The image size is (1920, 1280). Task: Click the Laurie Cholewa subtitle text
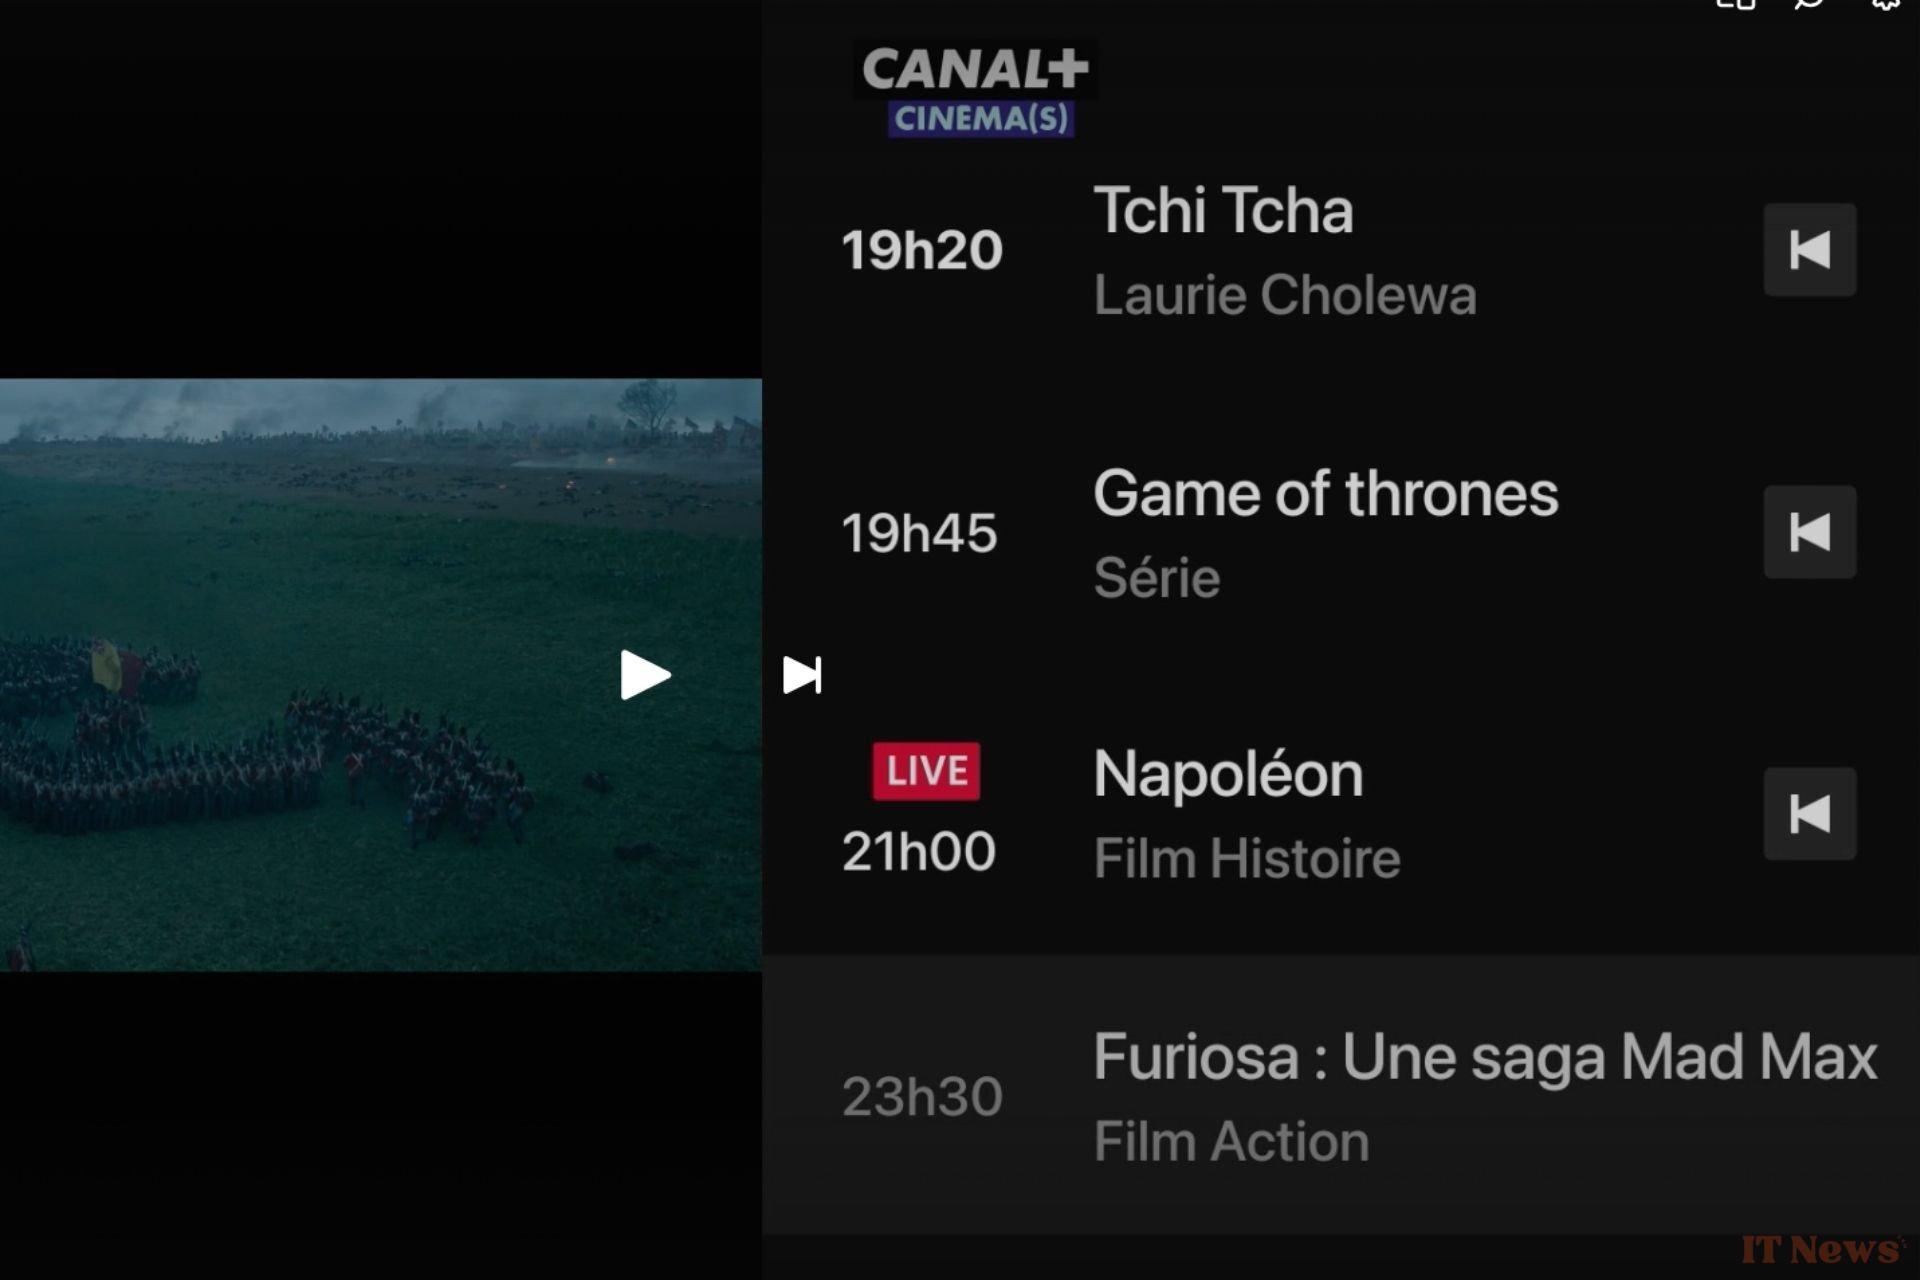click(x=1288, y=294)
